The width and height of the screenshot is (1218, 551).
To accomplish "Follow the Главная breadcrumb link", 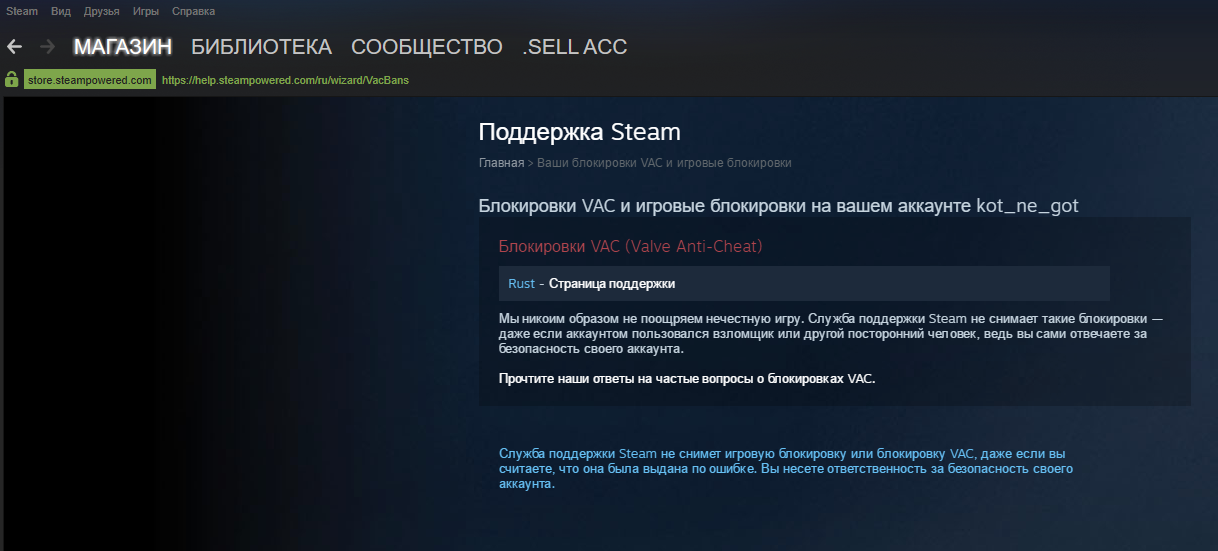I will 501,162.
